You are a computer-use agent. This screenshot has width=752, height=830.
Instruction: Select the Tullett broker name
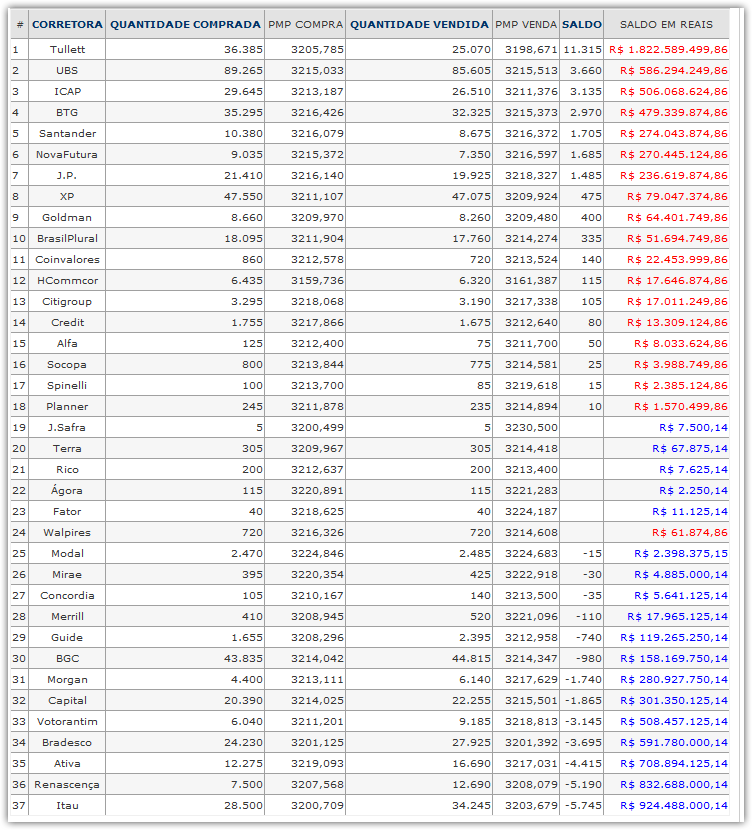[67, 49]
